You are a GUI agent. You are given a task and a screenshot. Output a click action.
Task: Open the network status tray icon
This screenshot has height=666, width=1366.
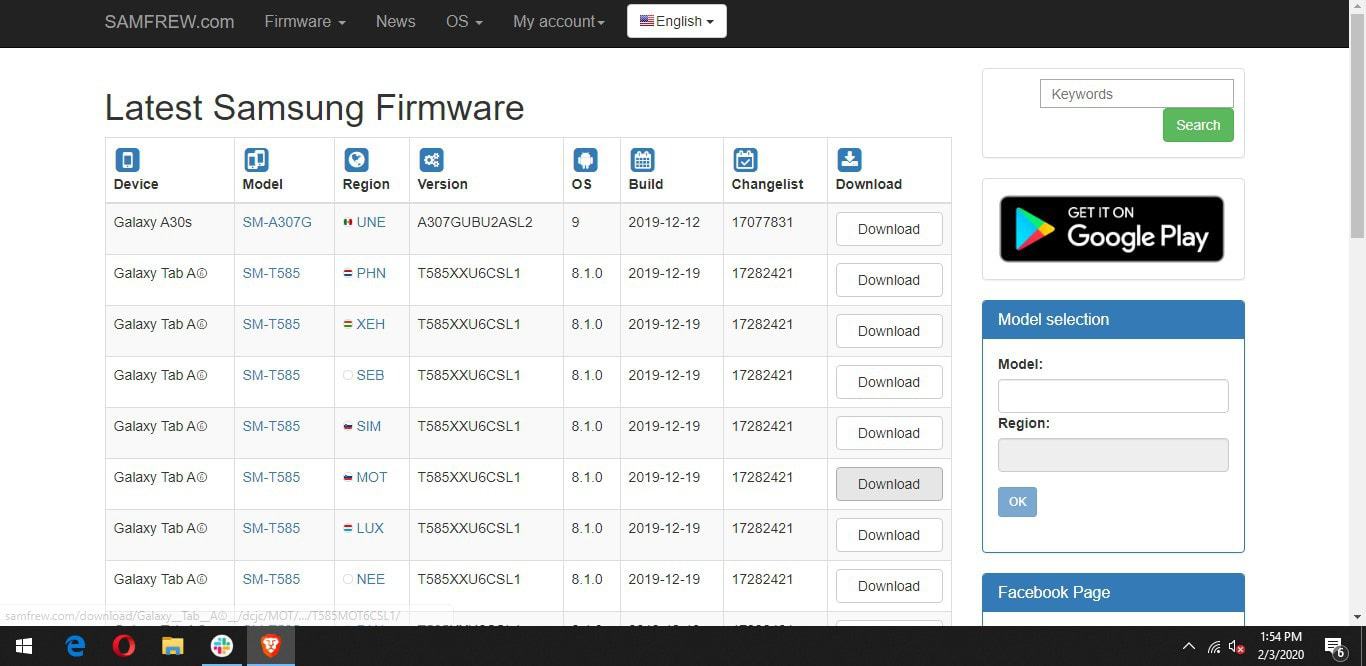1214,647
